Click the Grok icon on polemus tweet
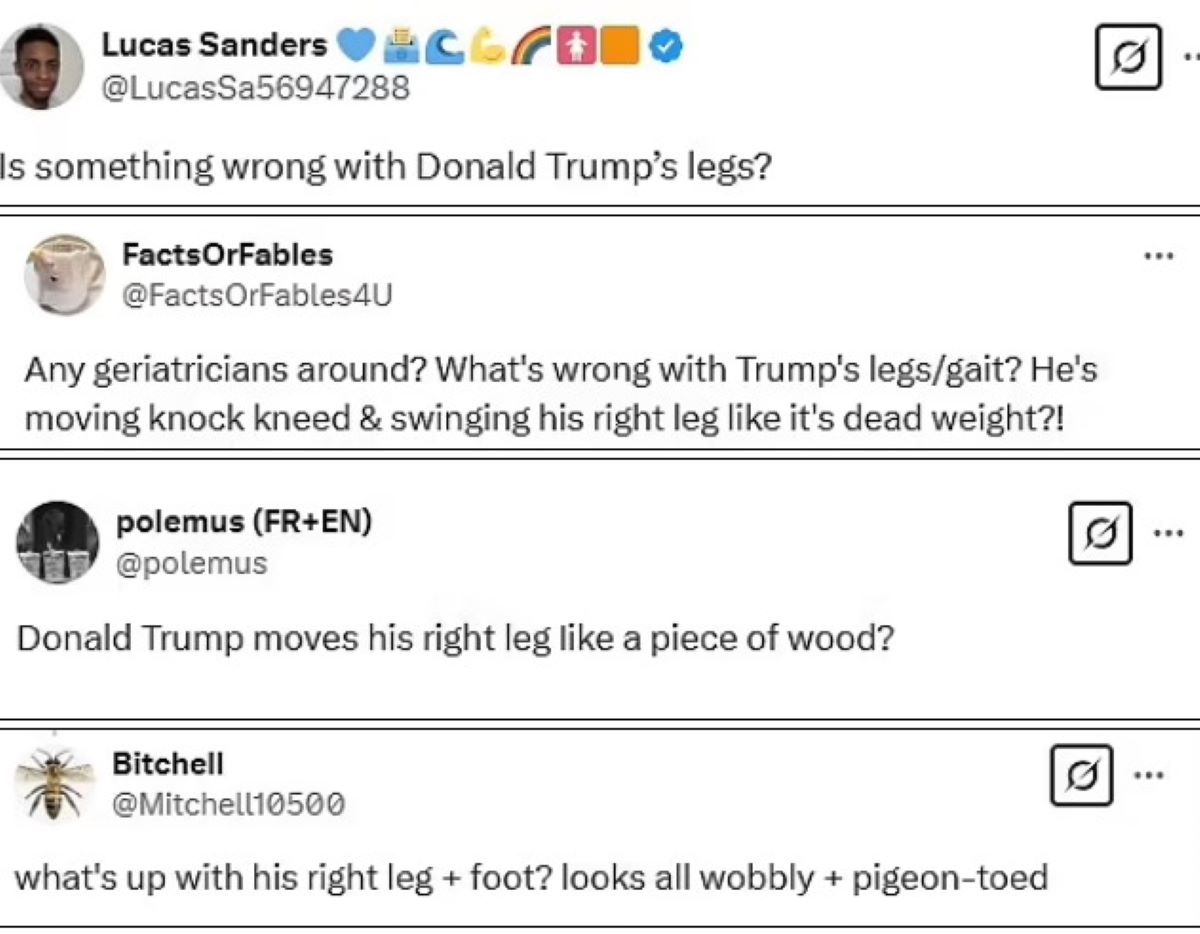Image resolution: width=1200 pixels, height=934 pixels. 1101,533
